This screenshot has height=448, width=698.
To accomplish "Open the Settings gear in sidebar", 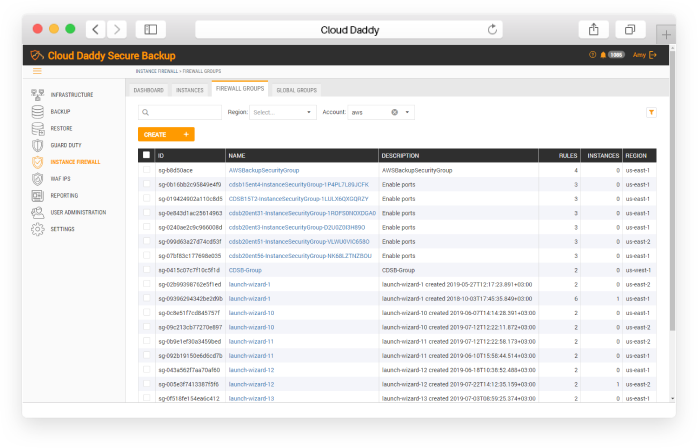I will (38, 229).
